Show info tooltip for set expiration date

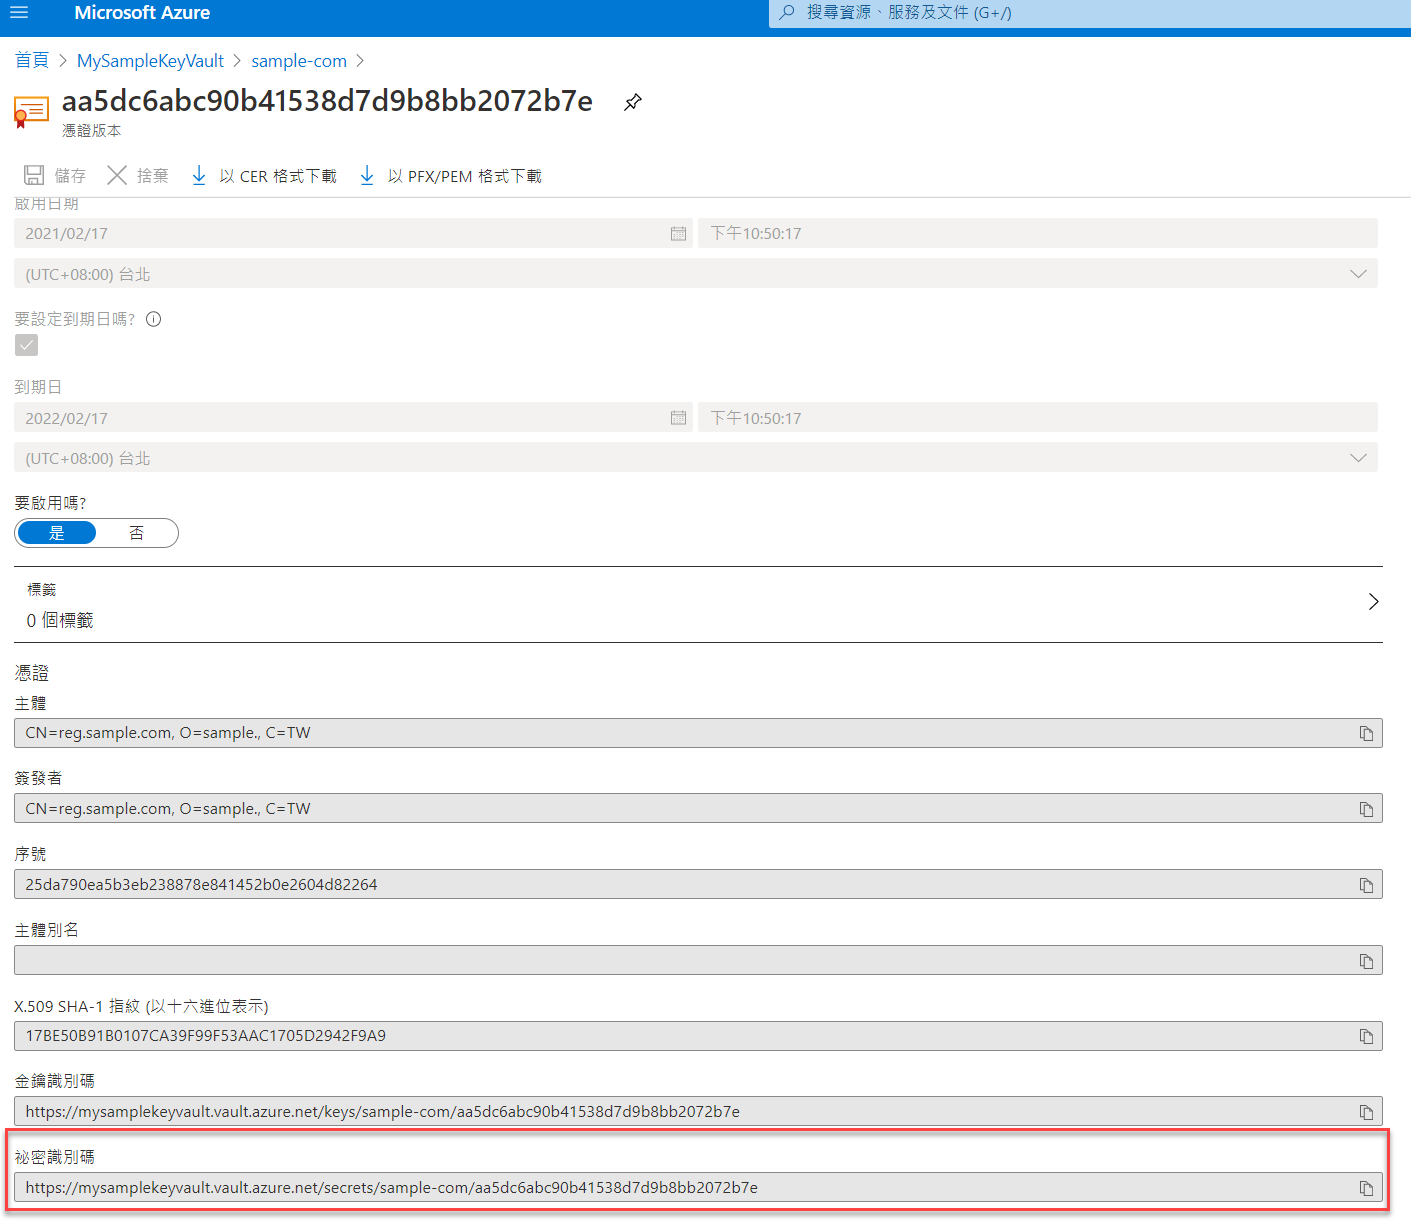pos(154,320)
